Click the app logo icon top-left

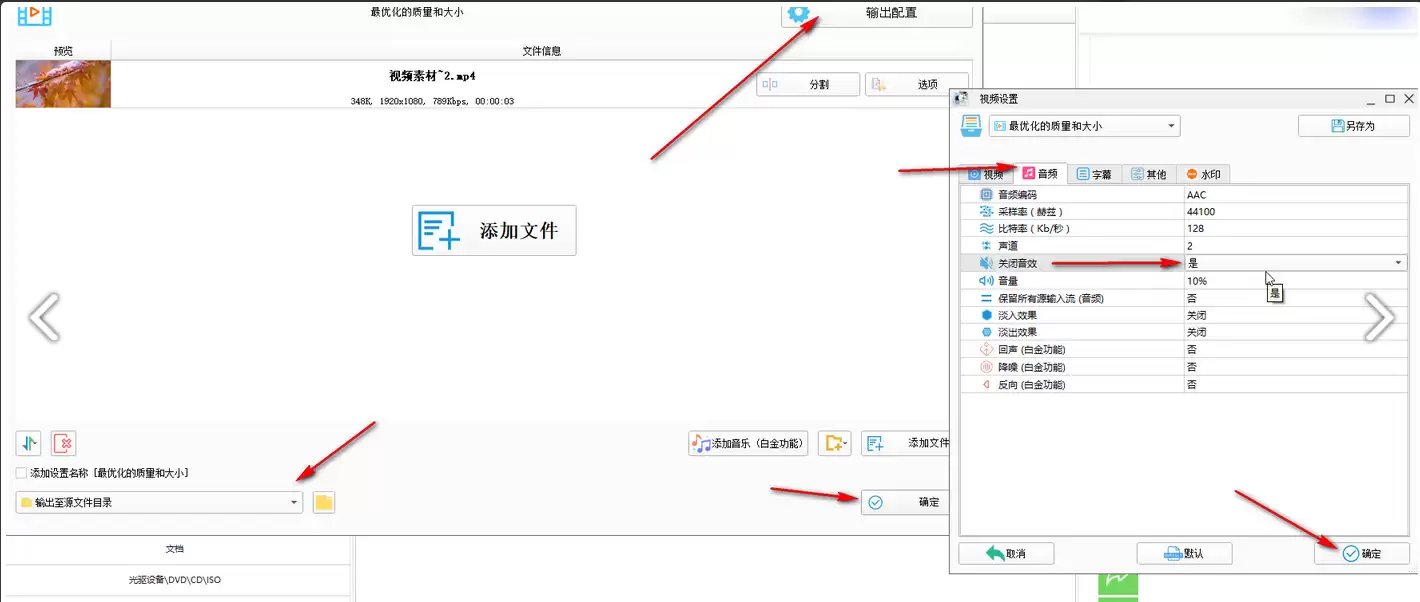coord(34,14)
